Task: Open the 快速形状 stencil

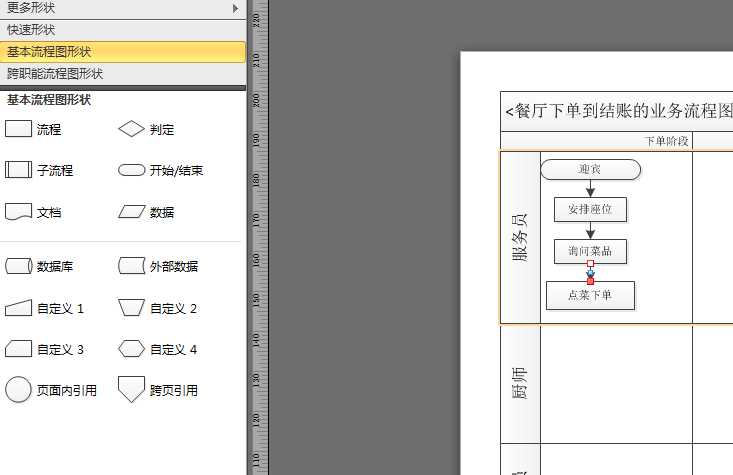Action: [123, 29]
